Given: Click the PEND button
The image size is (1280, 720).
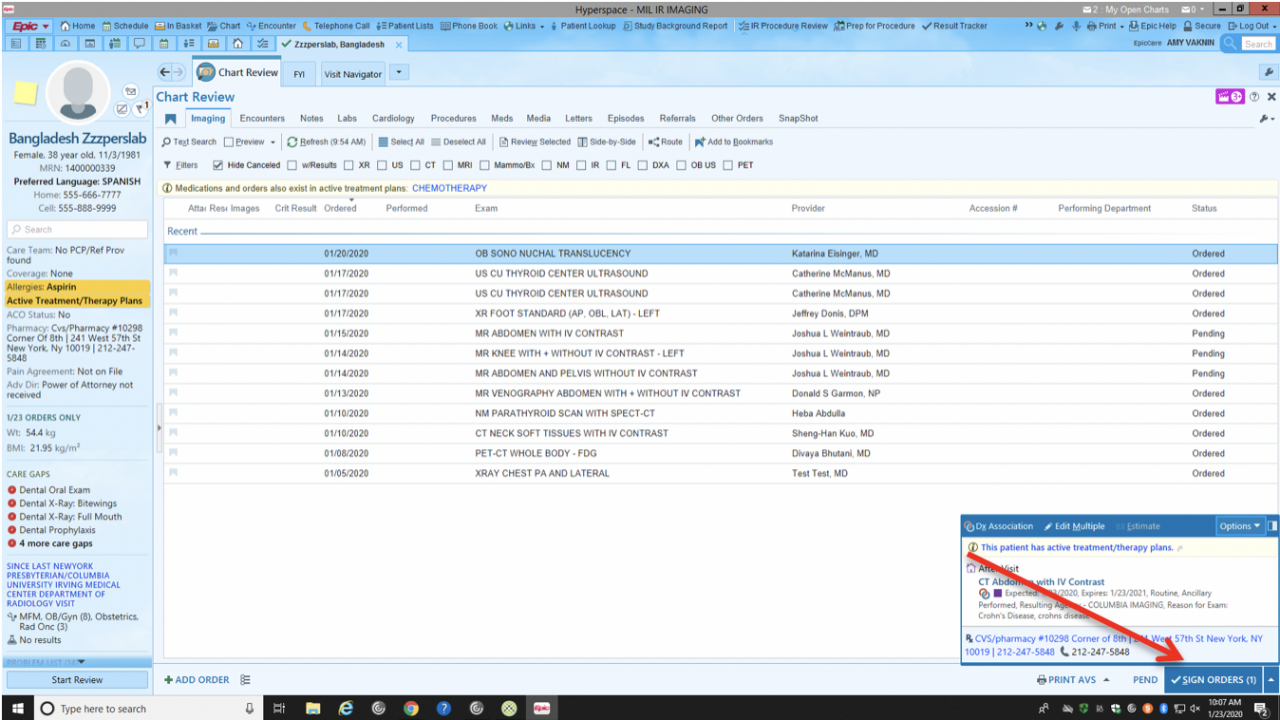Looking at the screenshot, I should (x=1145, y=680).
